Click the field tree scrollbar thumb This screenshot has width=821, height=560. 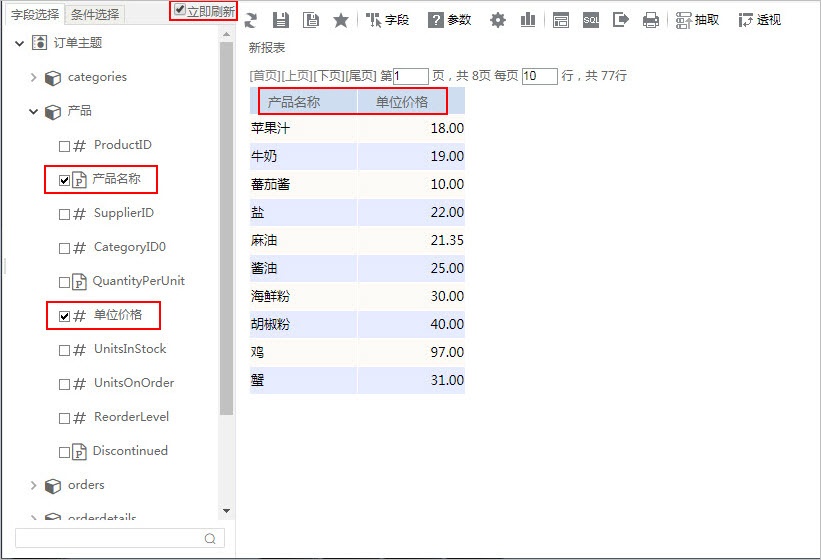[x=226, y=228]
